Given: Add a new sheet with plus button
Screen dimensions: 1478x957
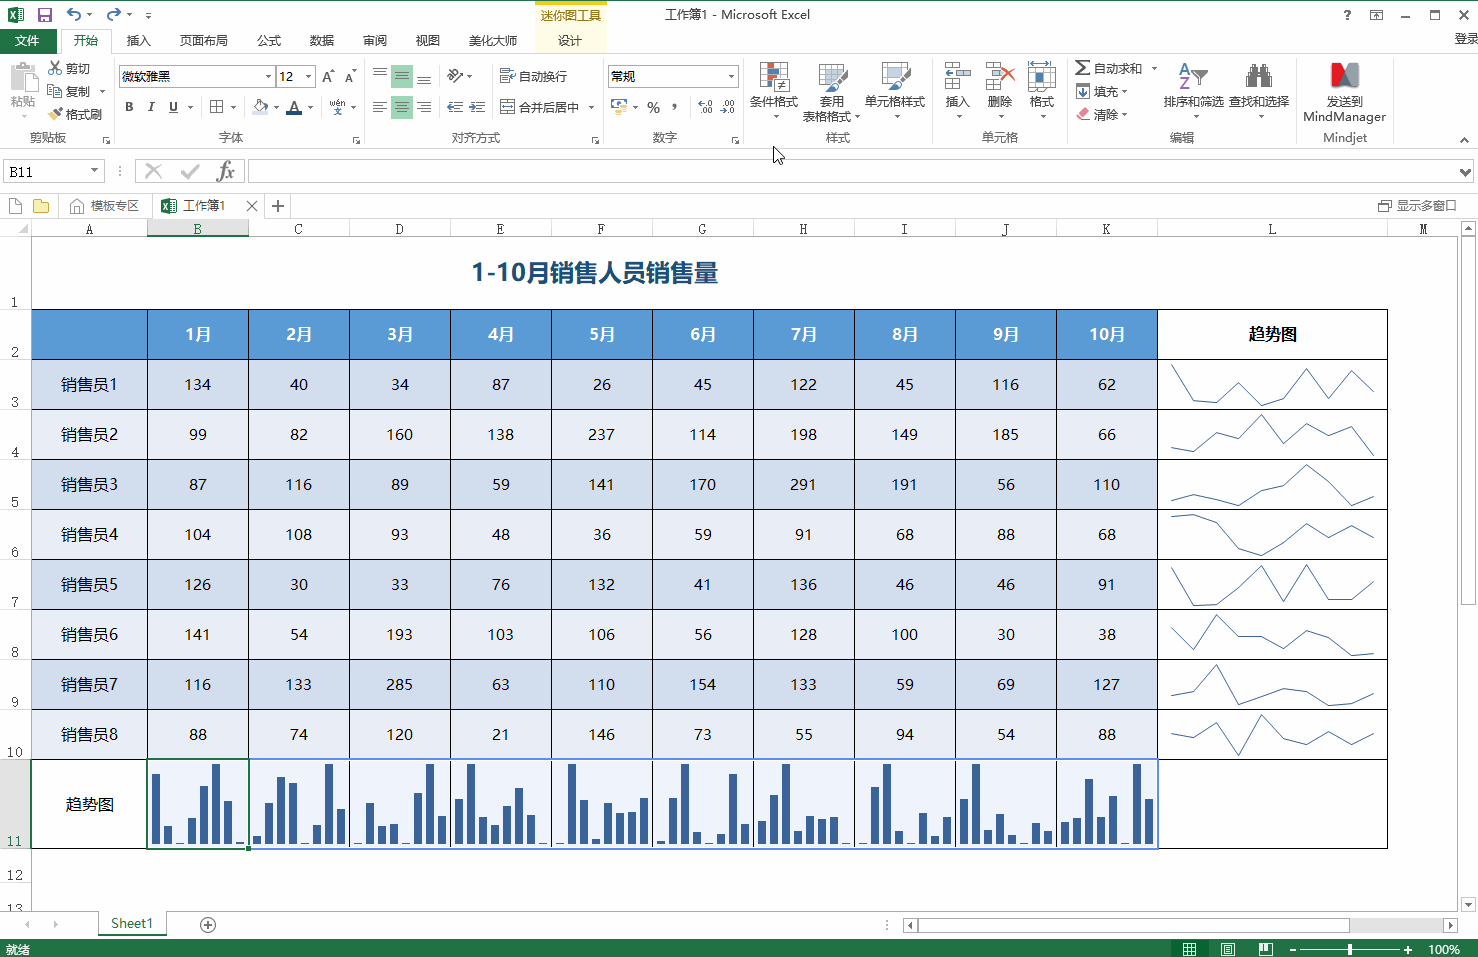Looking at the screenshot, I should pos(208,925).
